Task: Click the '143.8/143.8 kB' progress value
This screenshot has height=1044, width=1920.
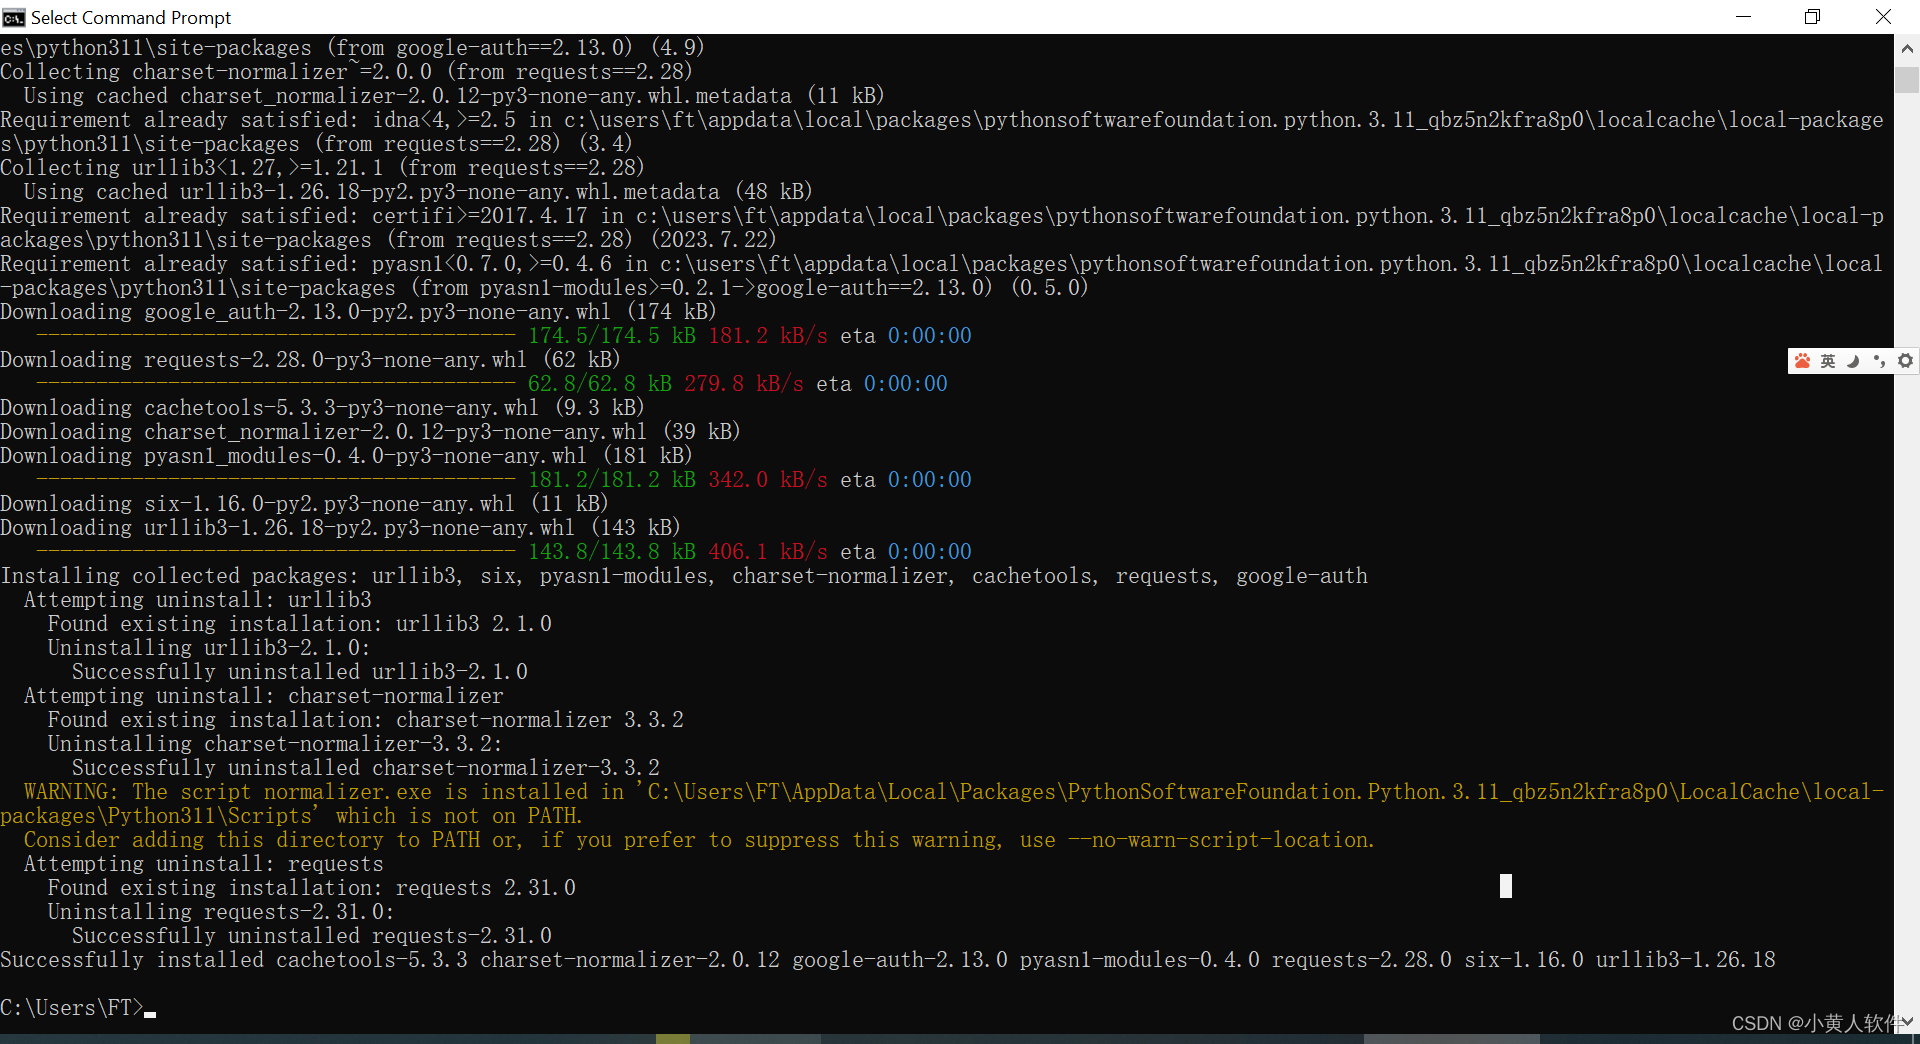Action: click(x=612, y=552)
